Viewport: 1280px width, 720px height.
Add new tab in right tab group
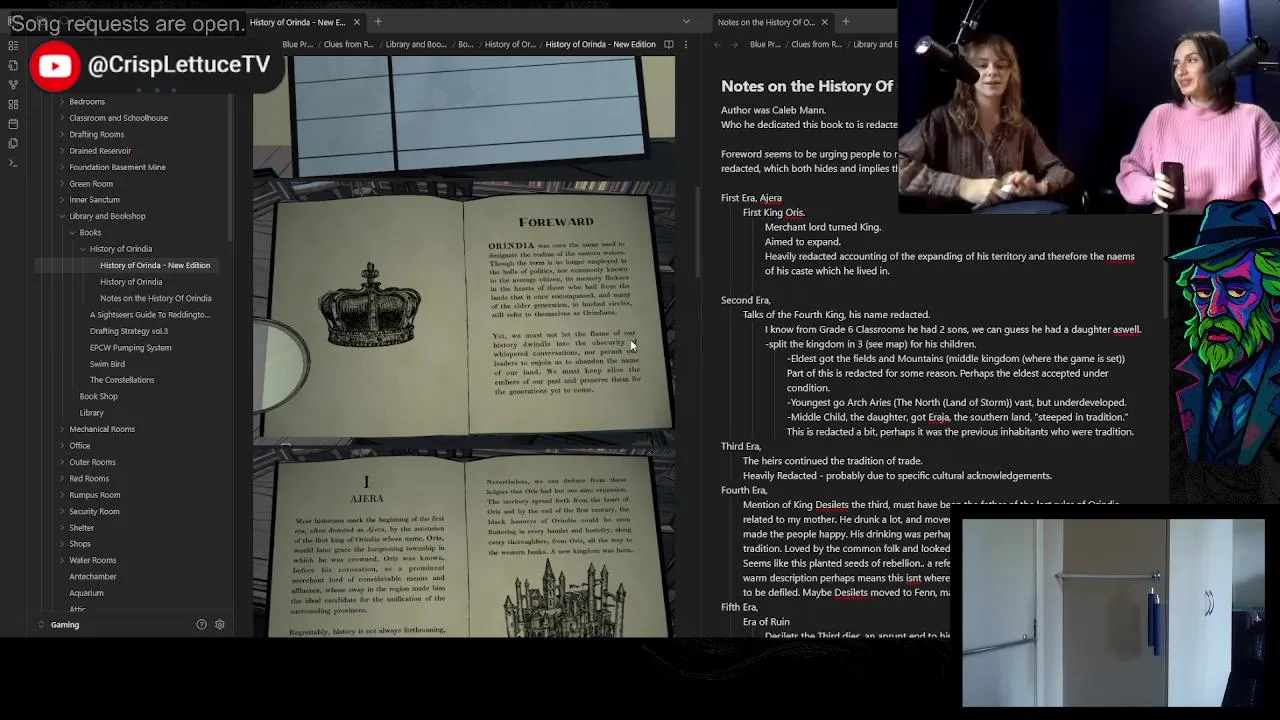(x=845, y=22)
